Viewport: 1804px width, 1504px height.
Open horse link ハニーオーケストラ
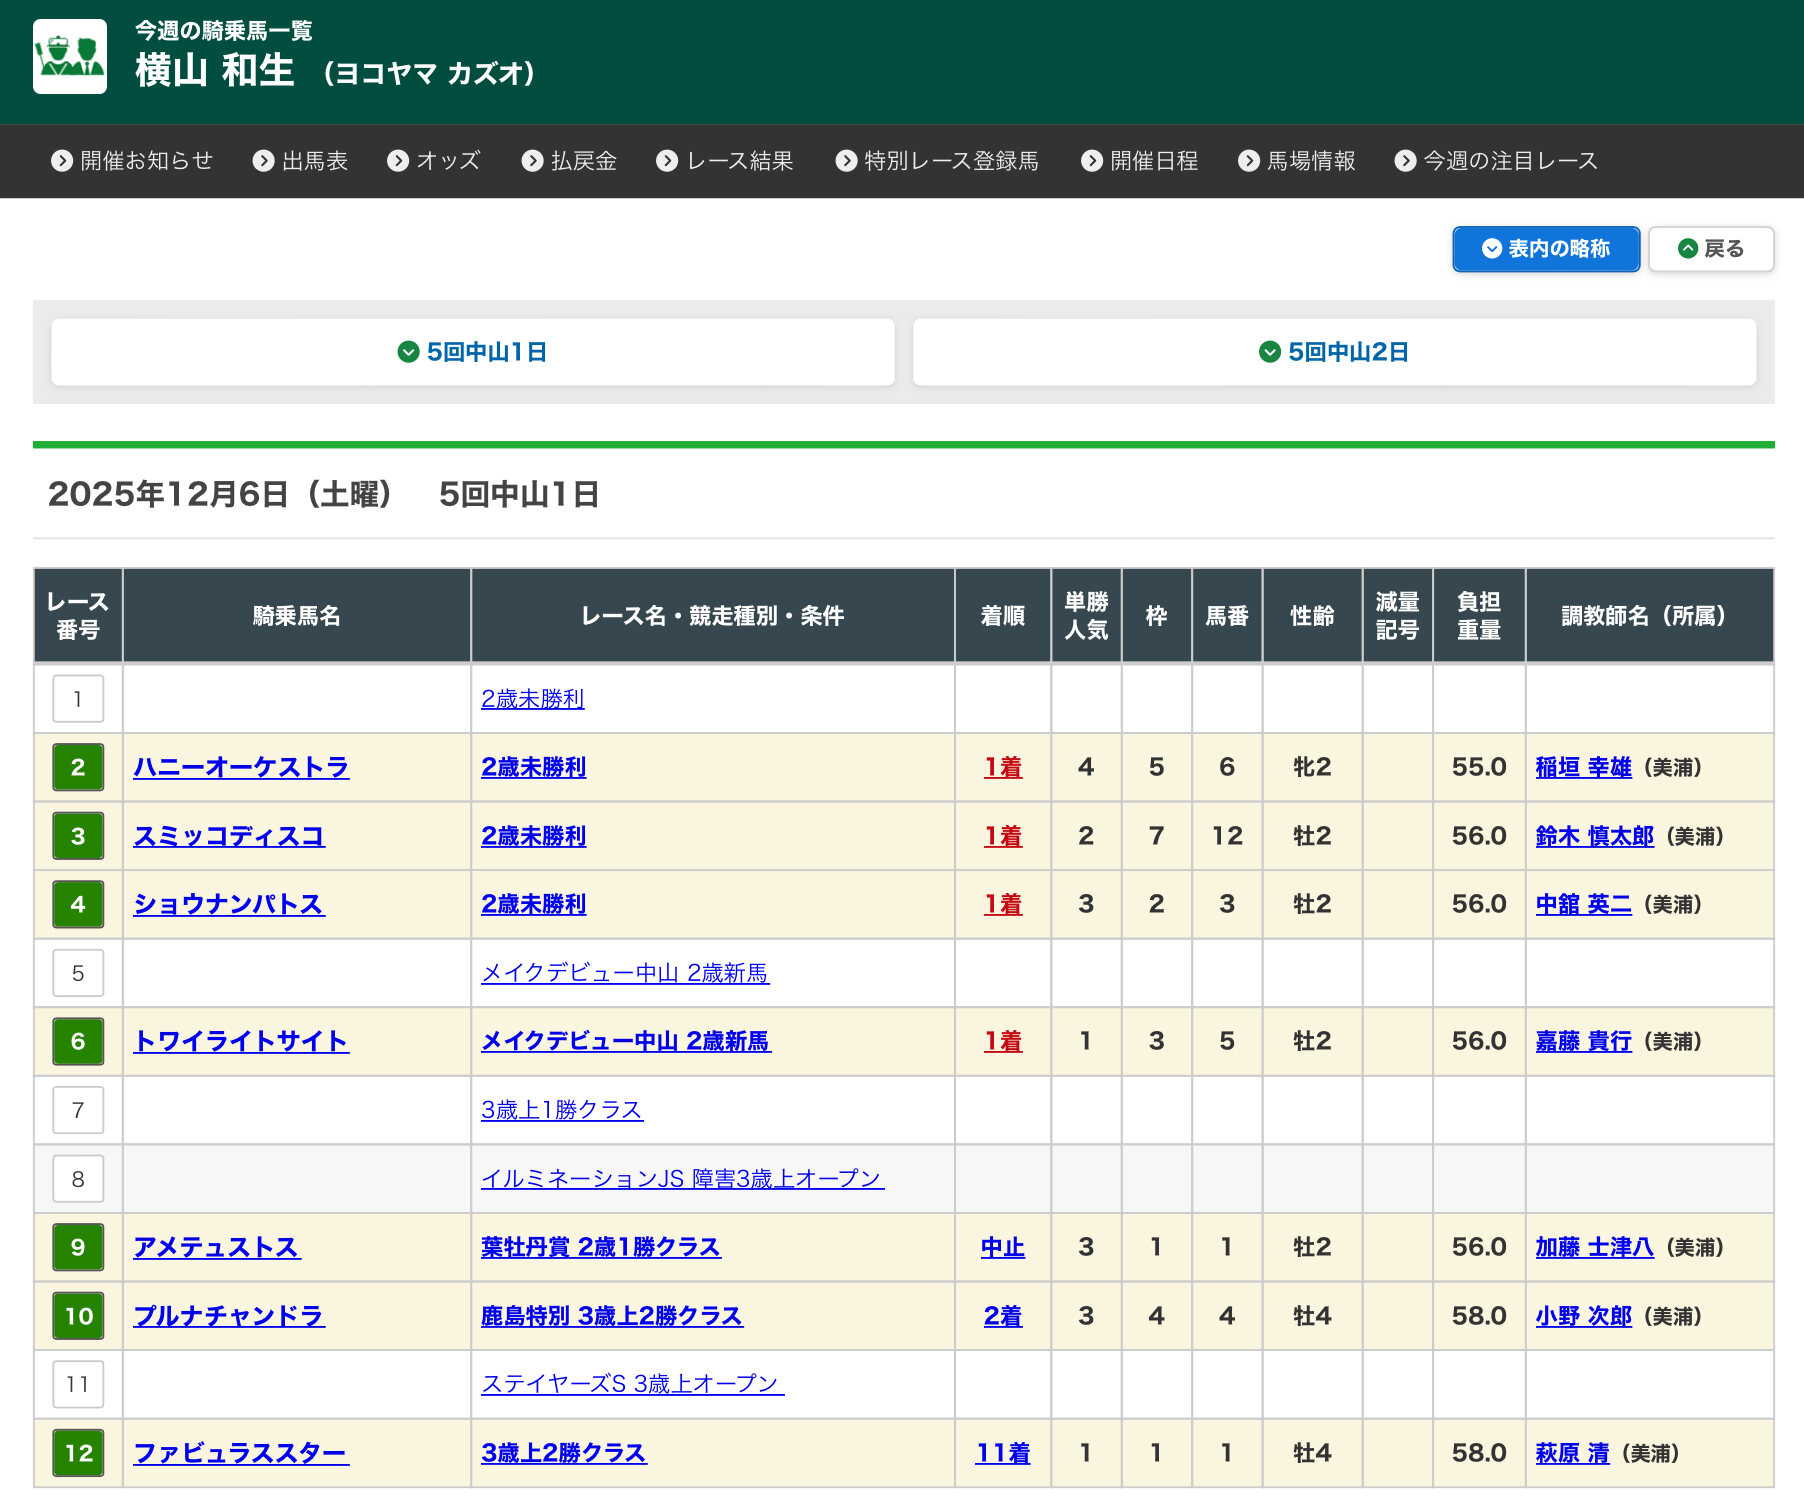[241, 767]
